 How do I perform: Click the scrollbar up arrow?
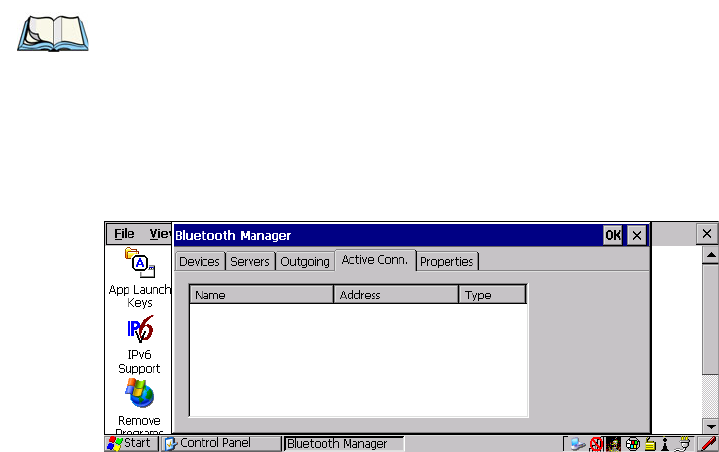(x=711, y=255)
